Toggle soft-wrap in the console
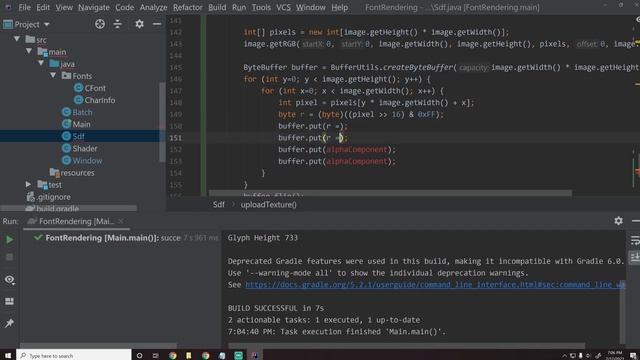 click(635, 240)
